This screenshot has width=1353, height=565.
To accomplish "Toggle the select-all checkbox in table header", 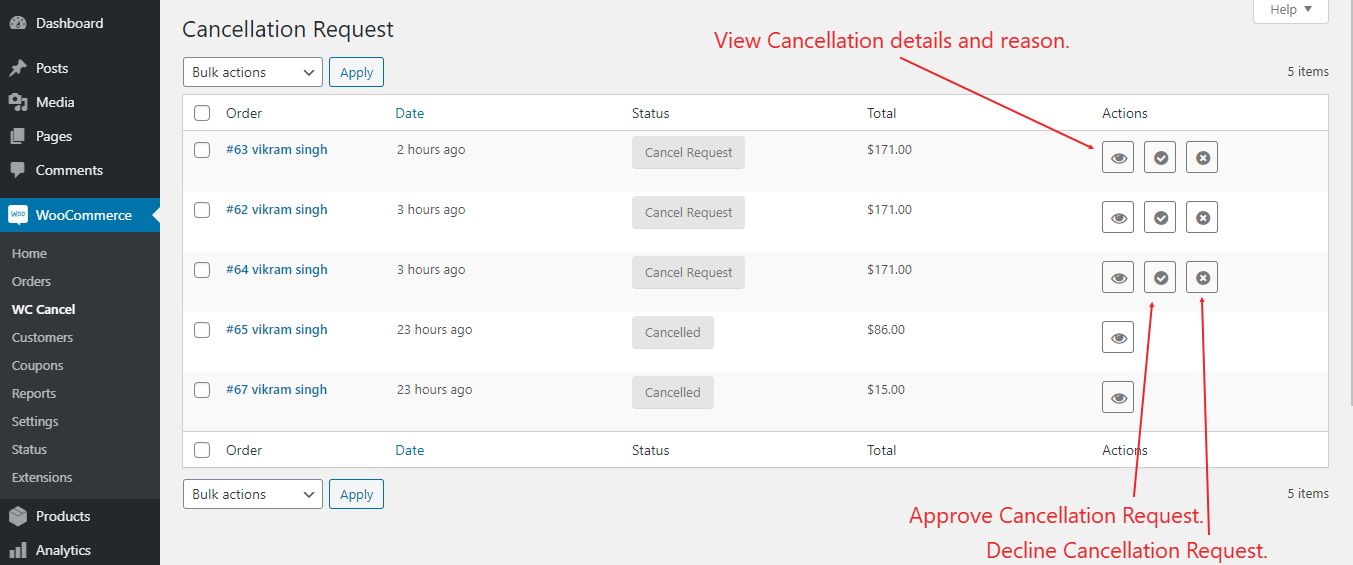I will pyautogui.click(x=202, y=113).
